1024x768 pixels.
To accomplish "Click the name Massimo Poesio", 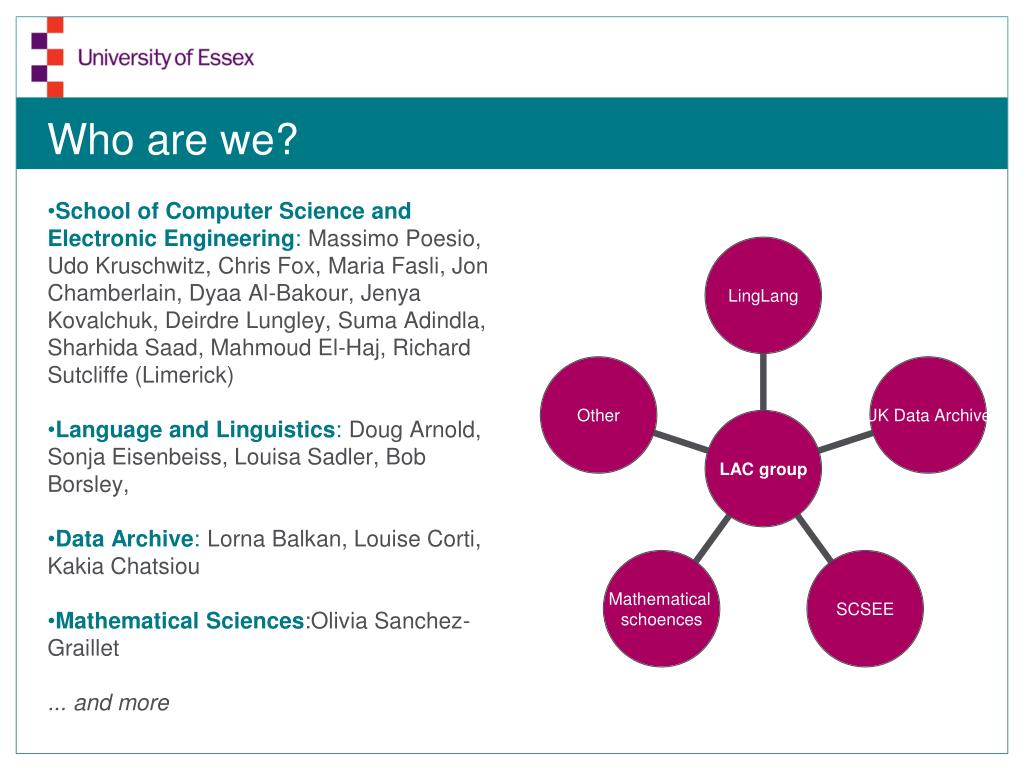I will [x=394, y=238].
